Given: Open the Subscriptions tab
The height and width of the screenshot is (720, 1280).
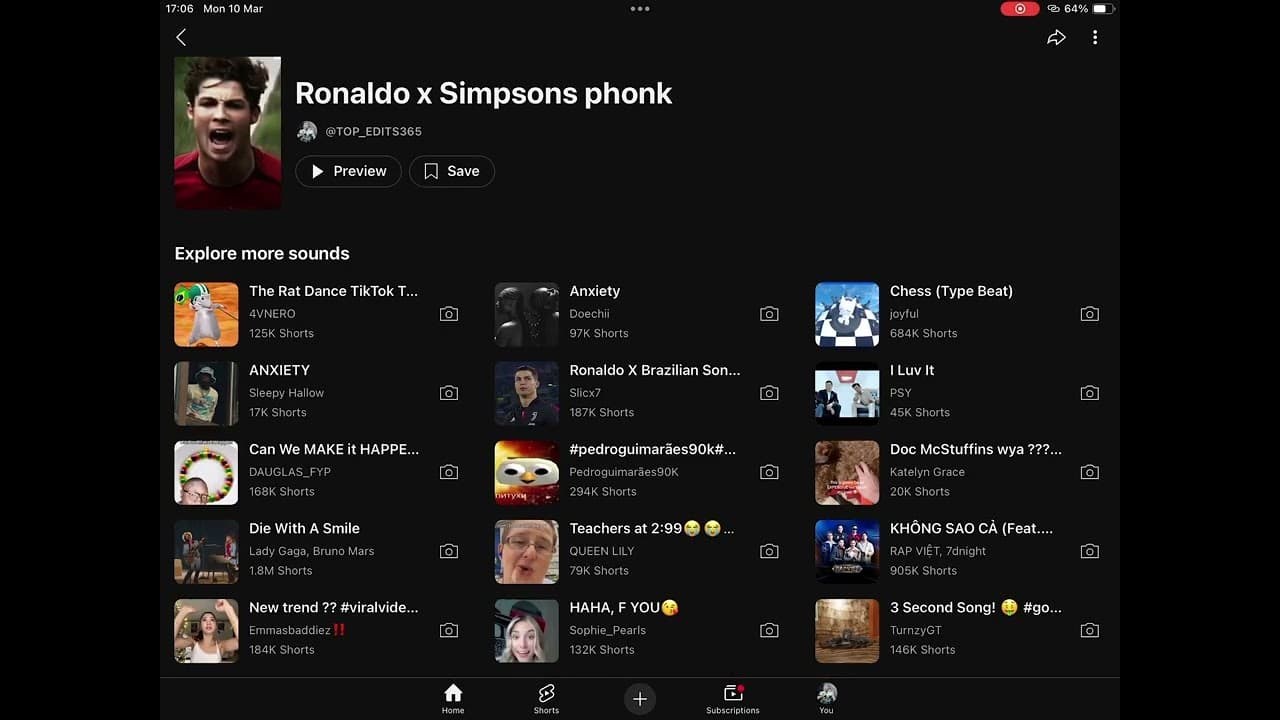Looking at the screenshot, I should coord(733,698).
